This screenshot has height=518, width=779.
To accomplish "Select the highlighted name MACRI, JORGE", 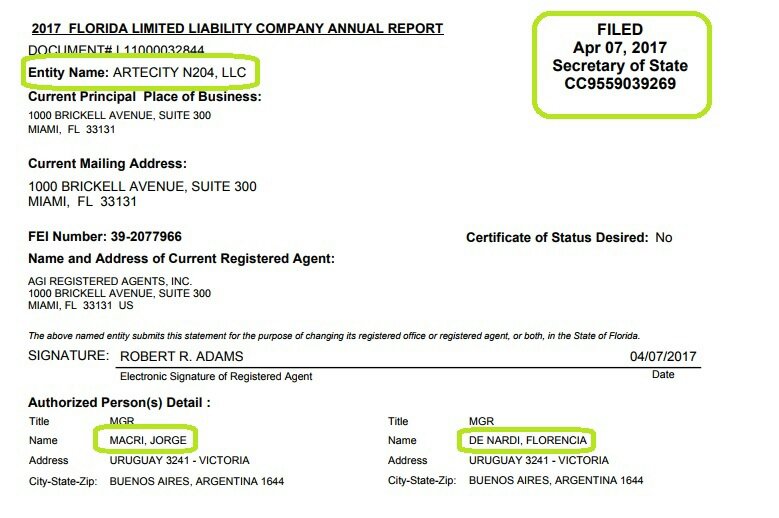I will (x=146, y=440).
